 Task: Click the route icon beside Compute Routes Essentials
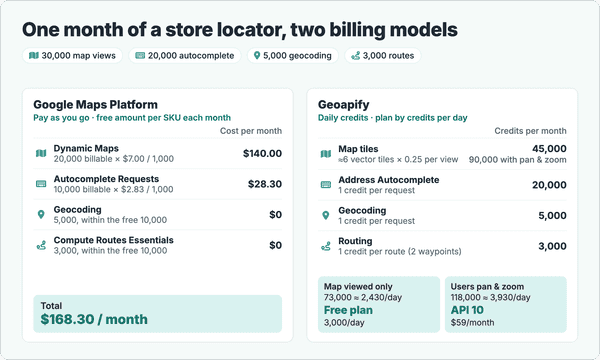(41, 245)
